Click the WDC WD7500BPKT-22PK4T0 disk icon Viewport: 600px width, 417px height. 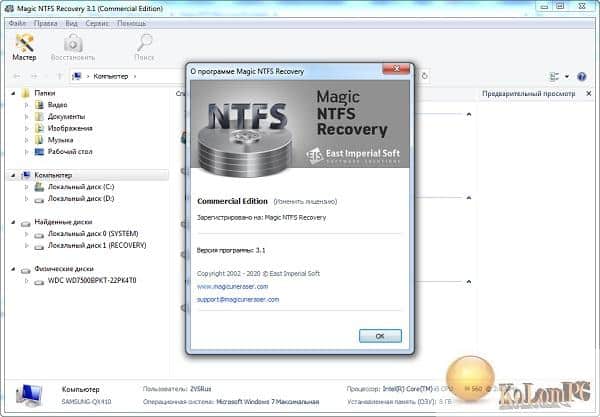pos(39,282)
